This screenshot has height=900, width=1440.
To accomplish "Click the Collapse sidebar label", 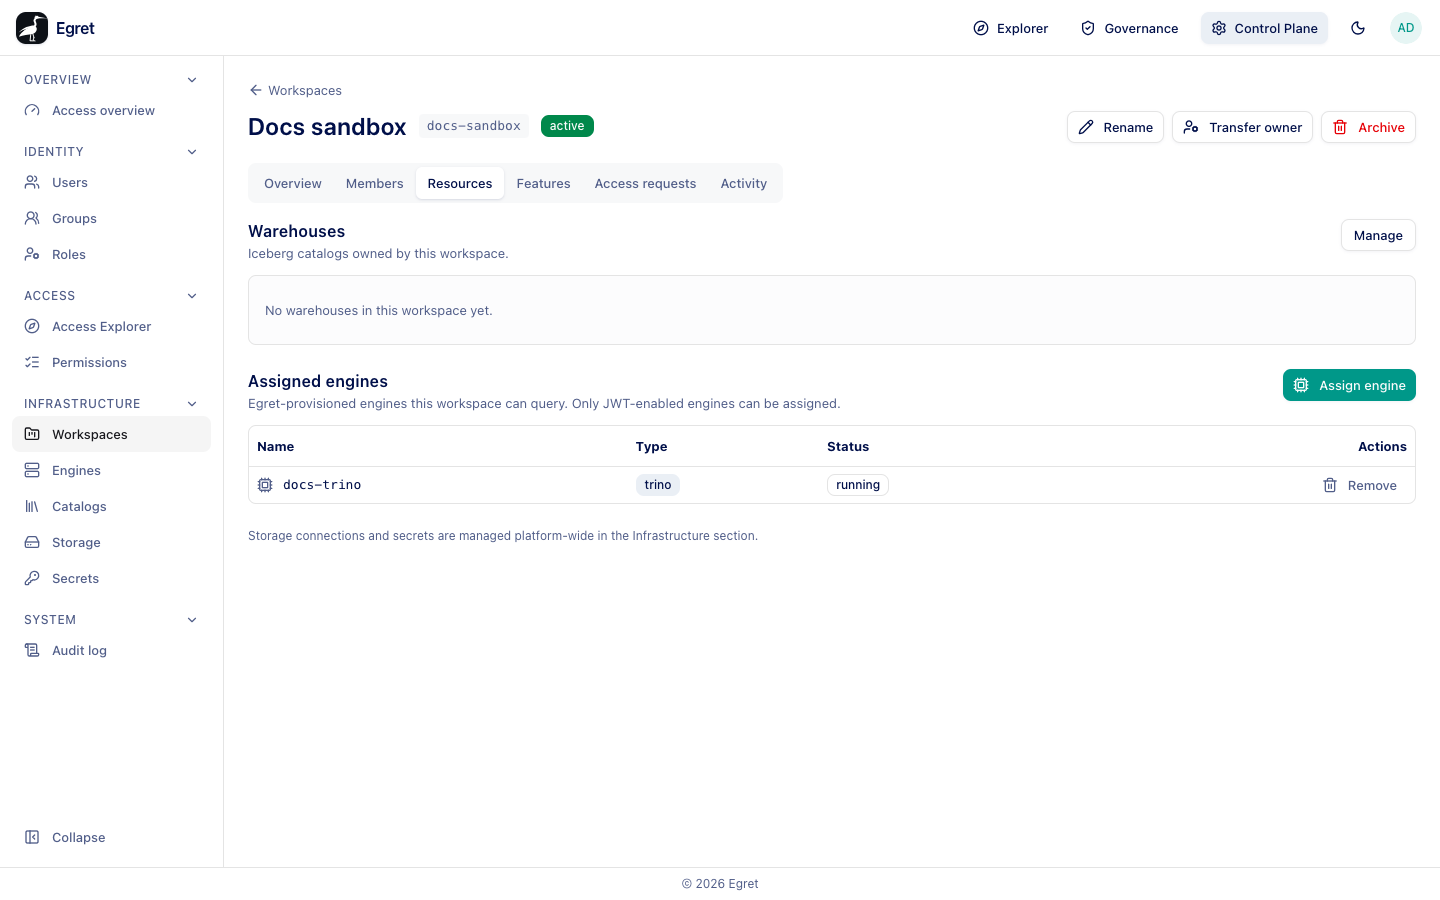I will pyautogui.click(x=79, y=837).
